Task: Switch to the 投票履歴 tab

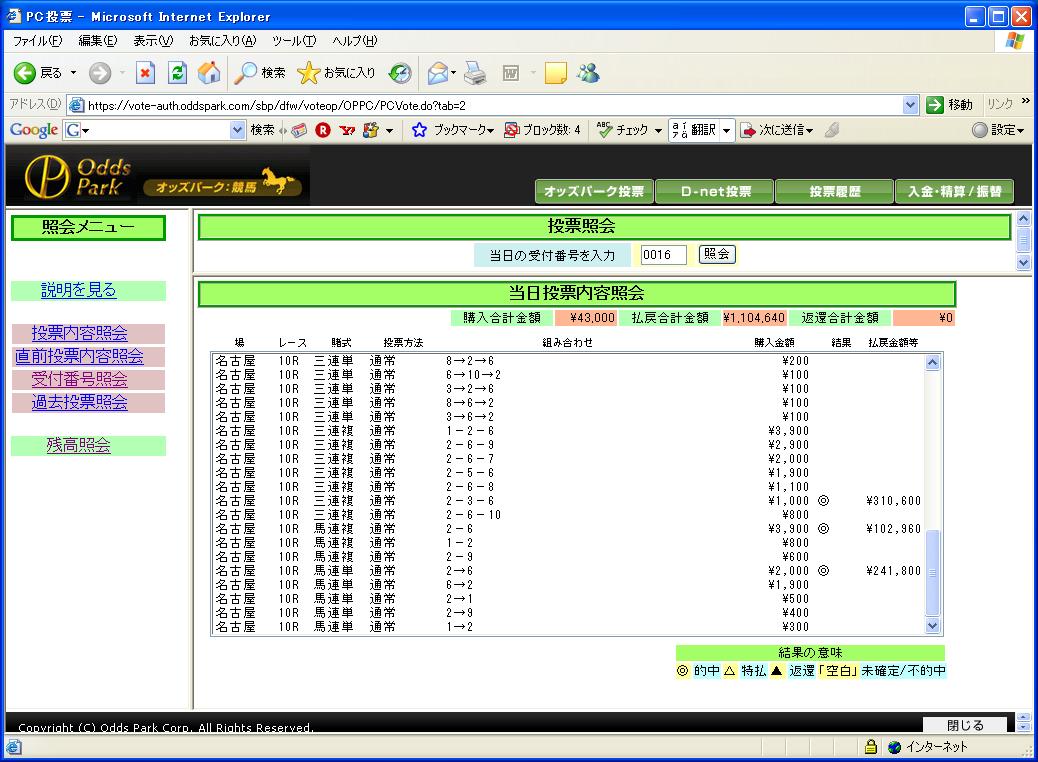Action: [x=835, y=191]
